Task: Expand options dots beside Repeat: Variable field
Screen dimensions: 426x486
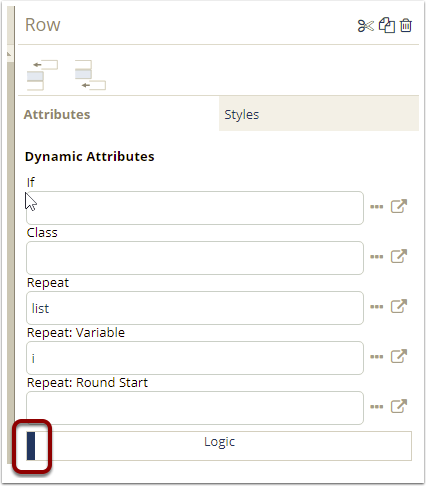Action: pyautogui.click(x=377, y=357)
